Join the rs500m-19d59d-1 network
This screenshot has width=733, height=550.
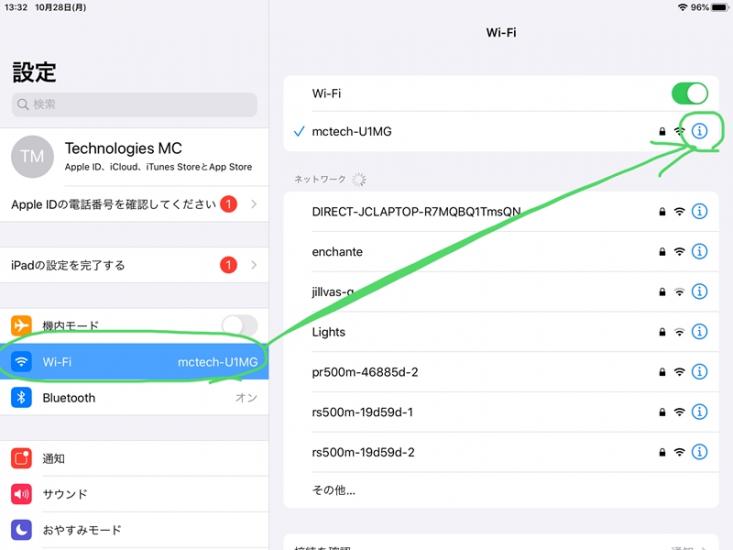tap(501, 412)
